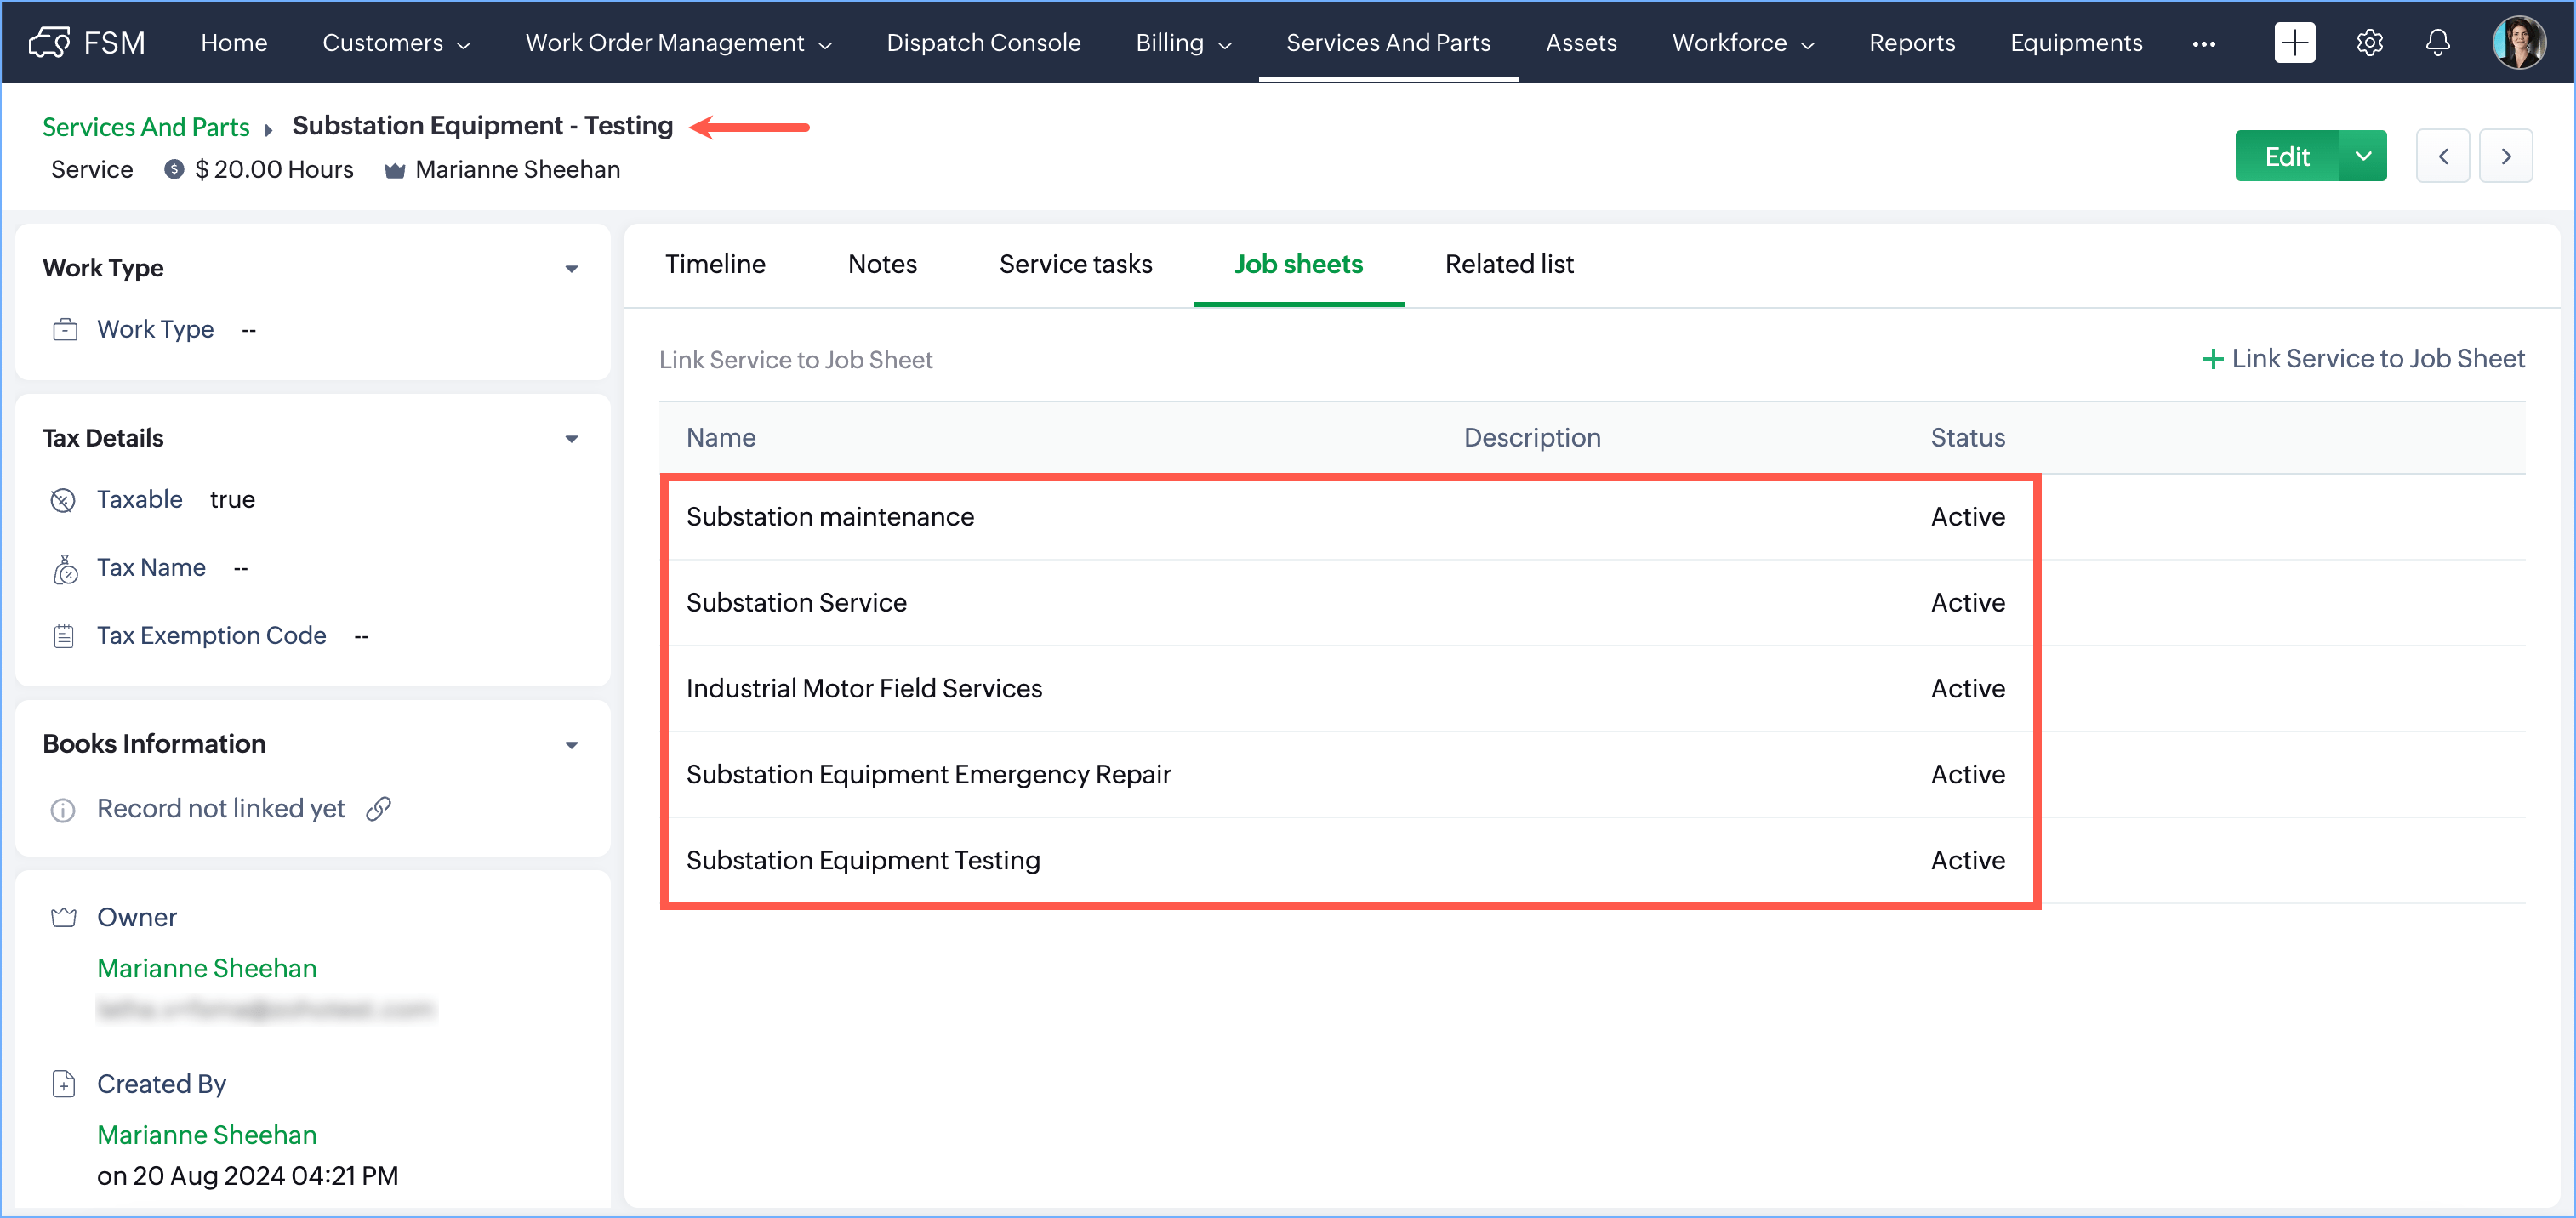Screen dimensions: 2576x1218
Task: Click the FSM logo icon
Action: [49, 42]
